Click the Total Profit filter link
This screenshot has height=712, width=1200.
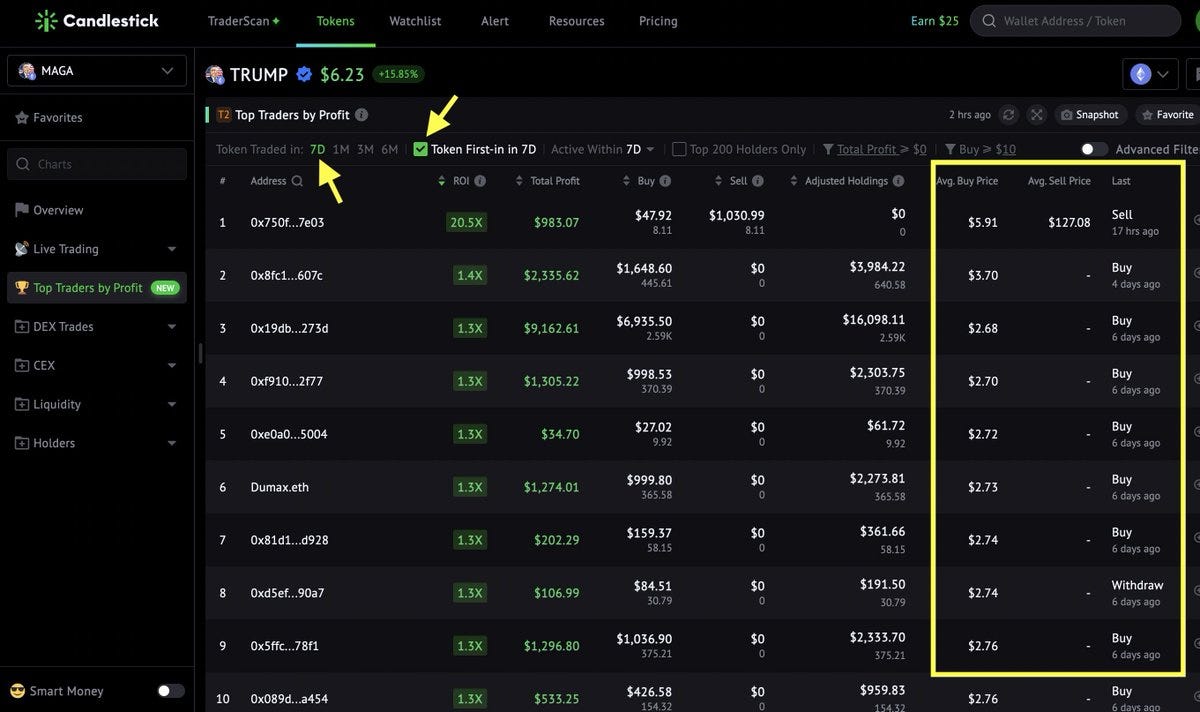pos(867,149)
